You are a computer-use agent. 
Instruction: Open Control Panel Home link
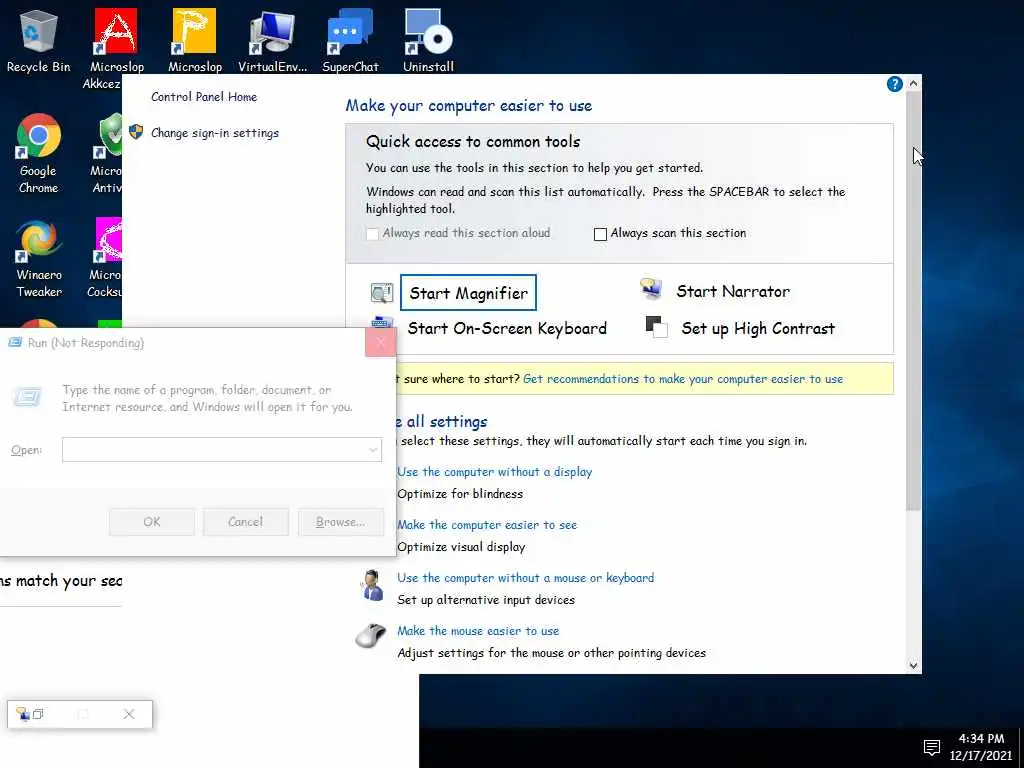click(x=204, y=97)
